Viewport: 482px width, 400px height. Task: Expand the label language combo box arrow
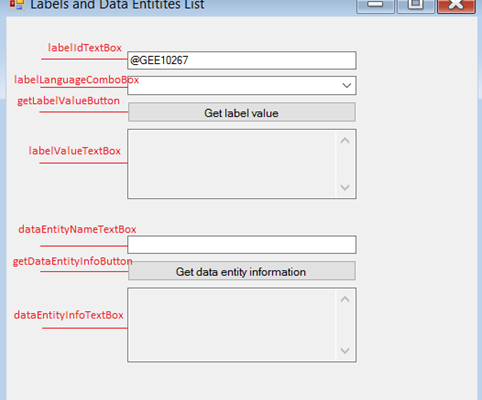(x=347, y=85)
